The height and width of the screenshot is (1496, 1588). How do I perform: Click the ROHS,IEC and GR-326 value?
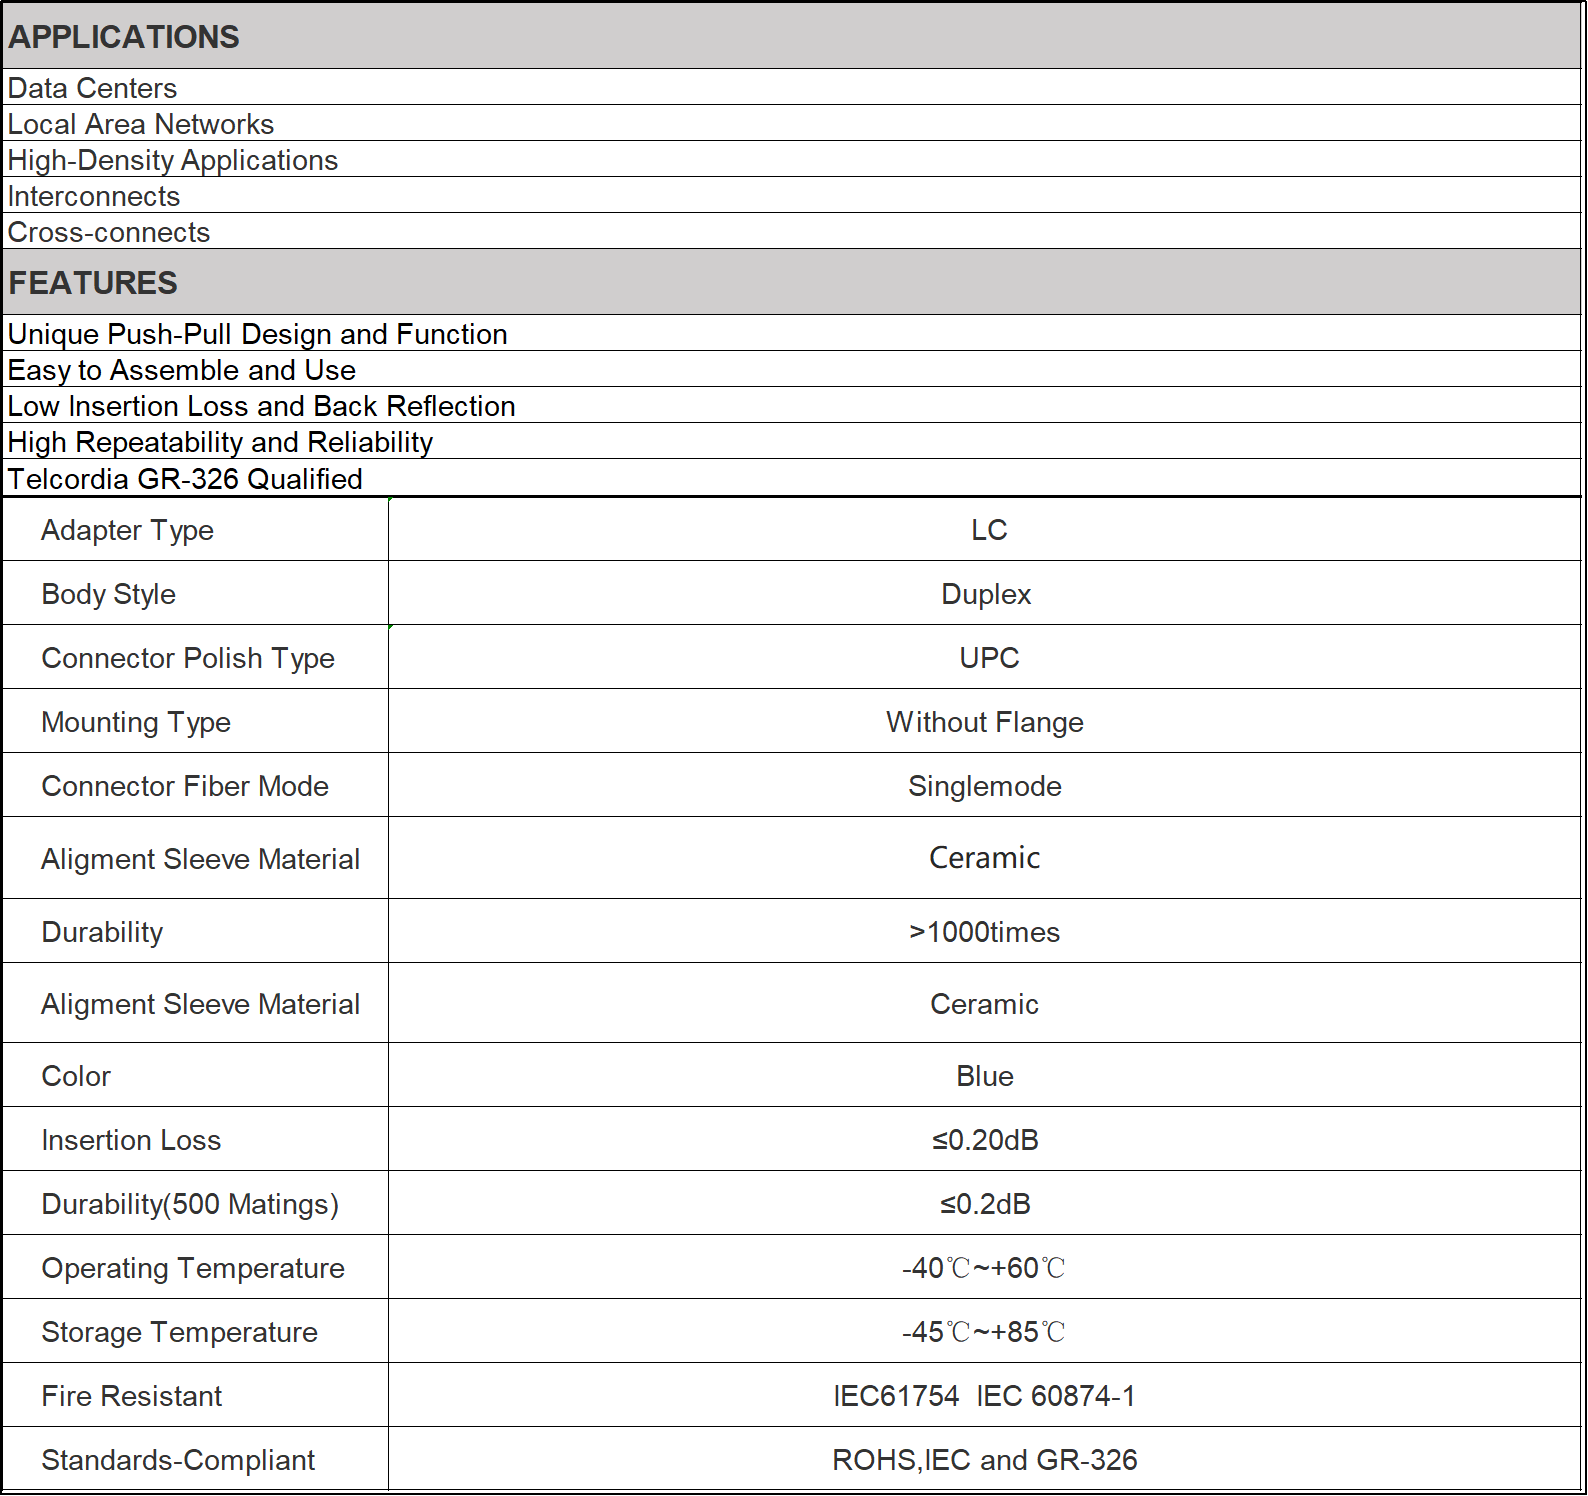(985, 1460)
